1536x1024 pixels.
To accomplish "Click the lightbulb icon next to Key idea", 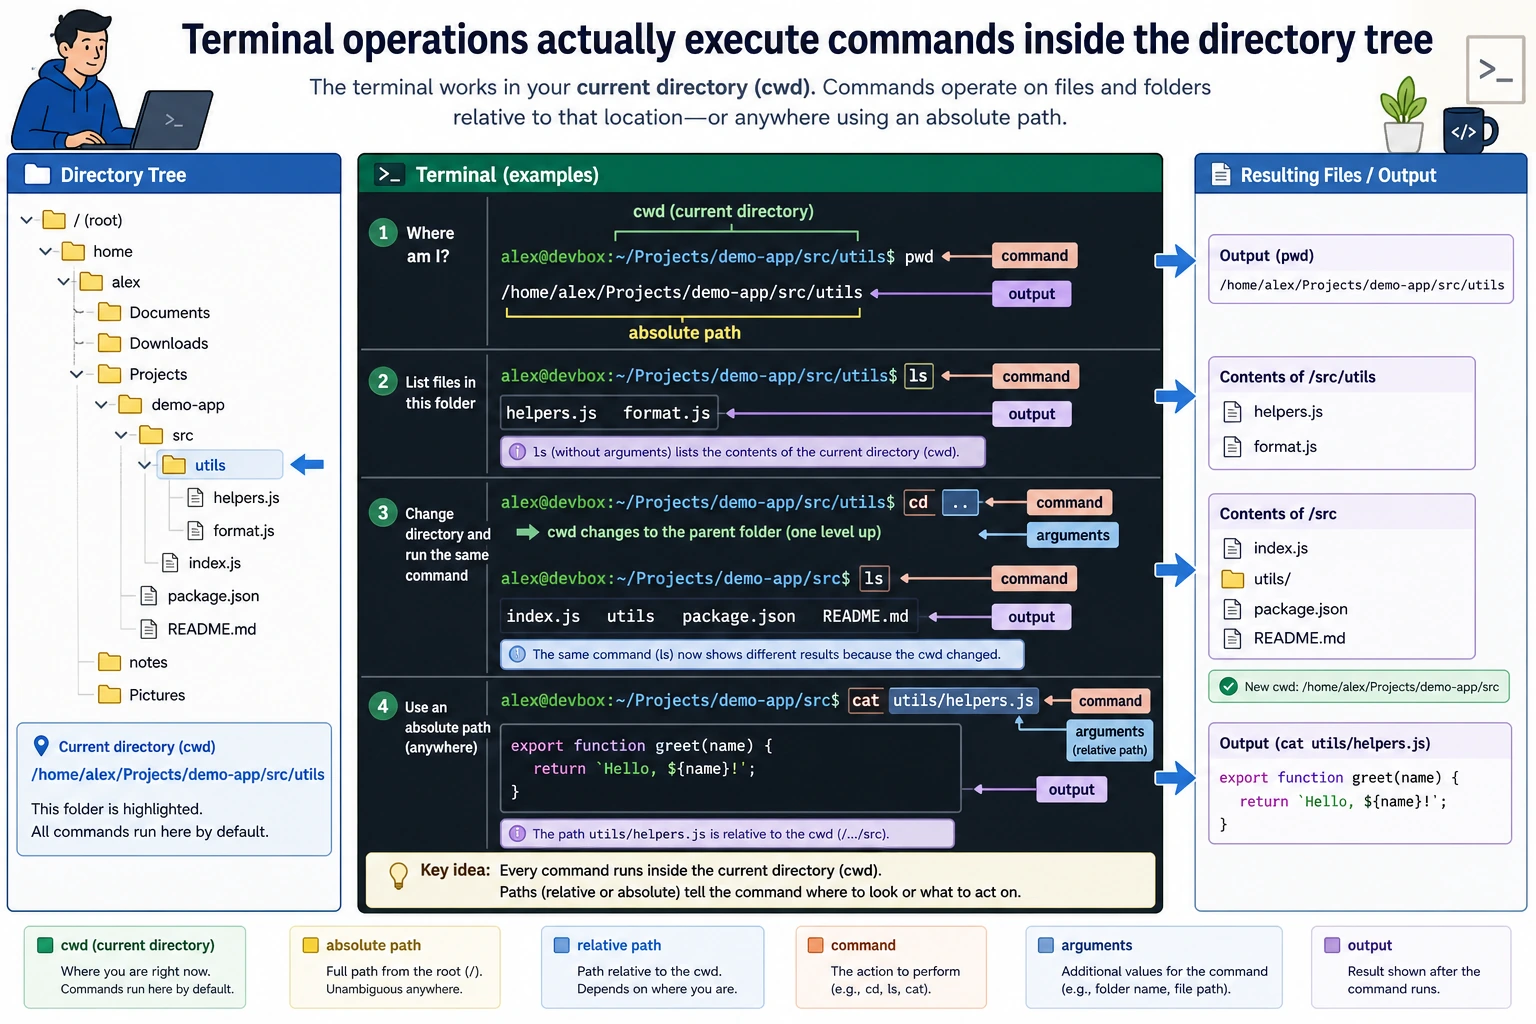I will 398,875.
